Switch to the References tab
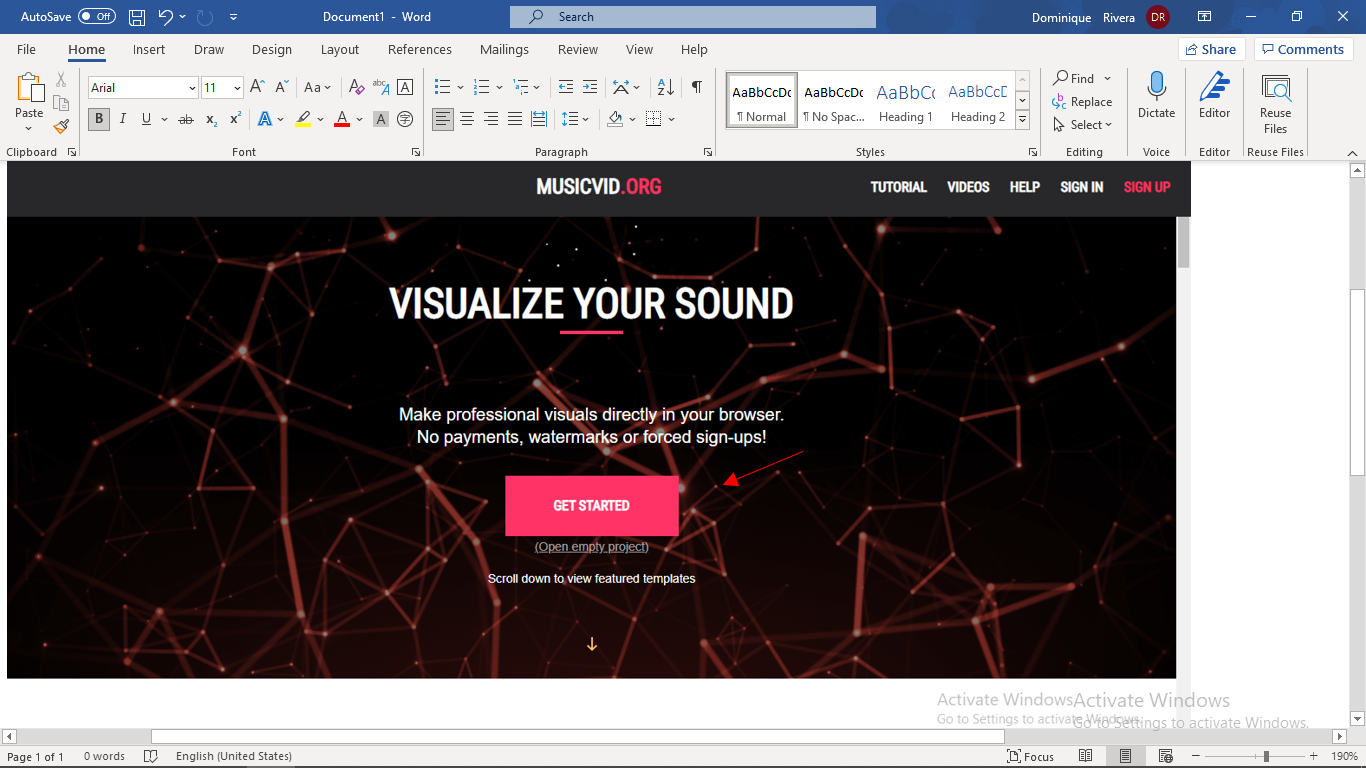The width and height of the screenshot is (1366, 768). [x=420, y=49]
